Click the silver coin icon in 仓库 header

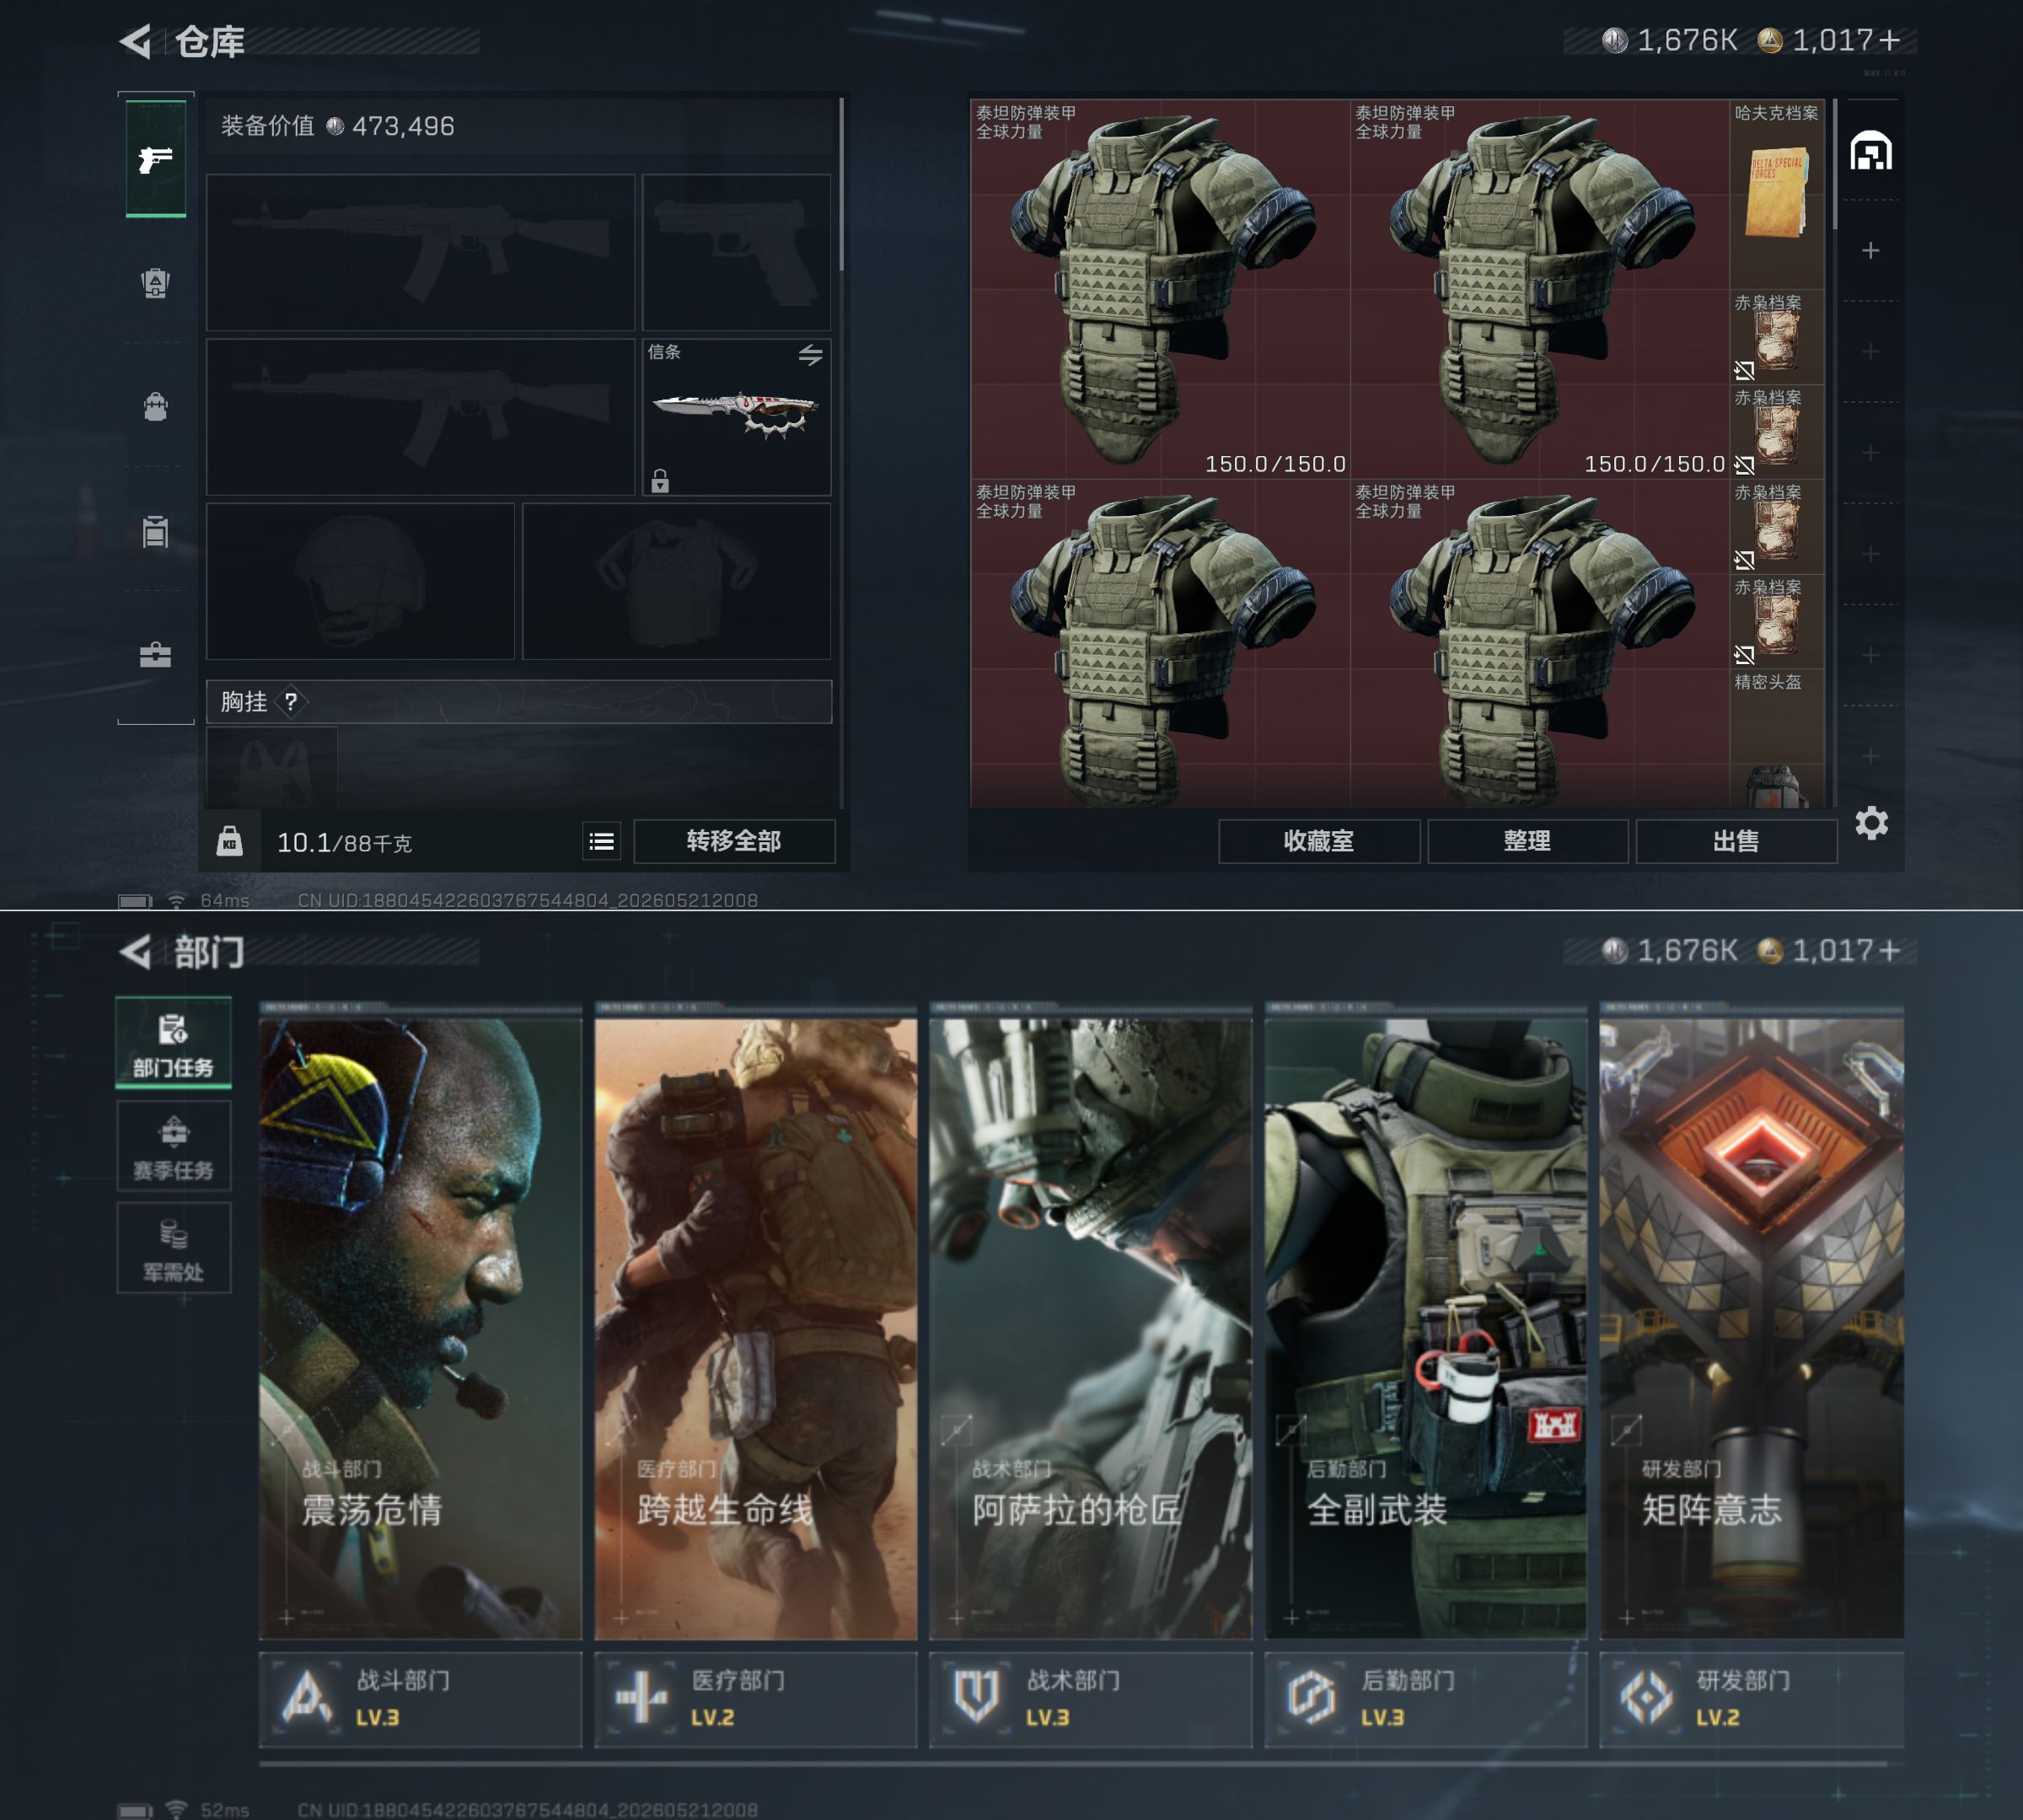tap(1615, 40)
